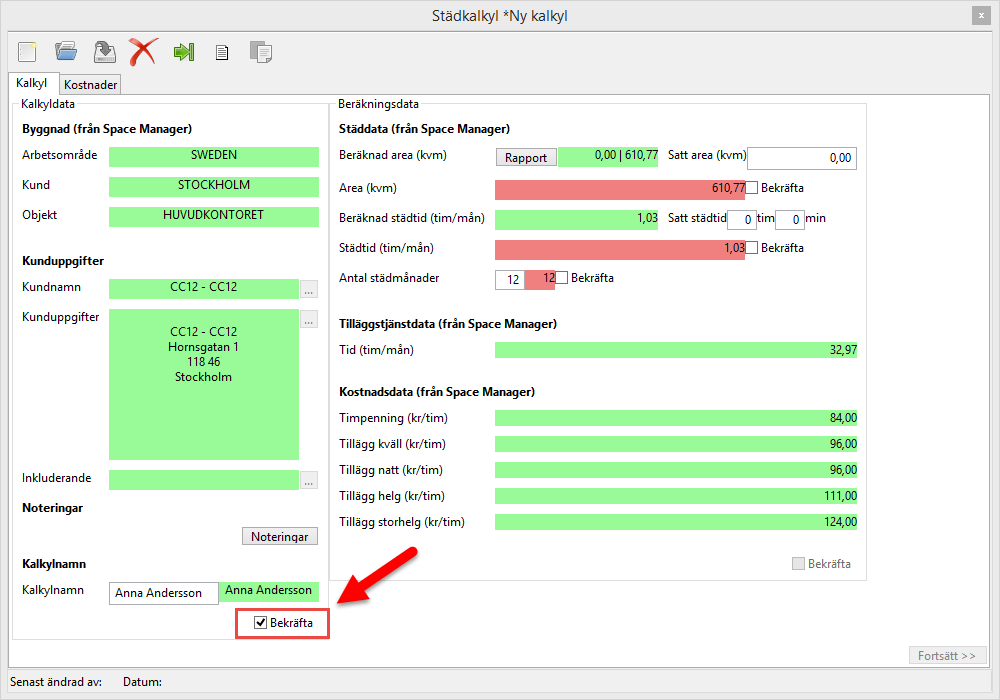The width and height of the screenshot is (1000, 700).
Task: Open Noteringar button
Action: click(x=279, y=537)
